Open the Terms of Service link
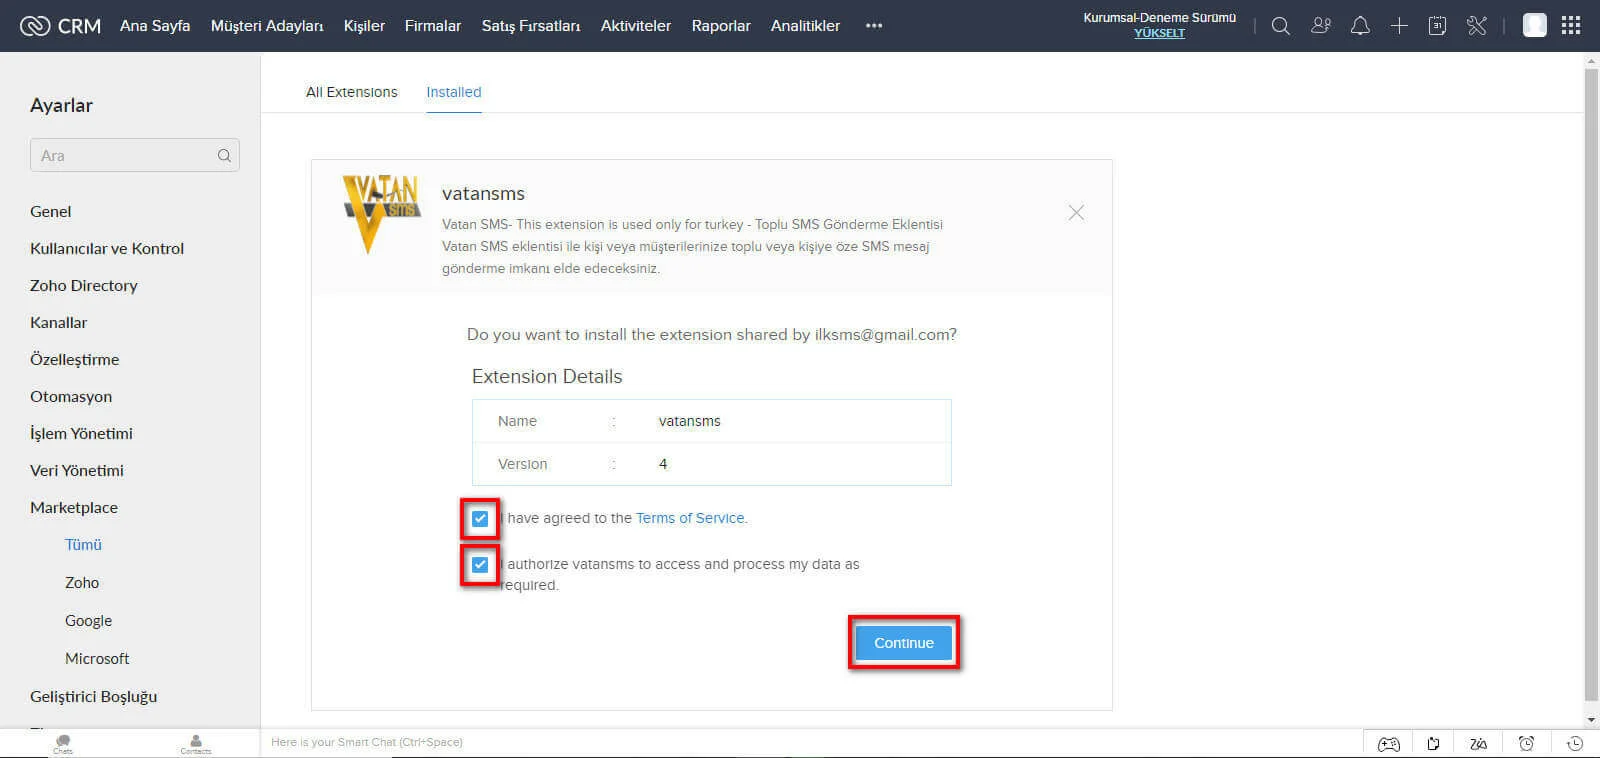The image size is (1600, 758). point(690,518)
